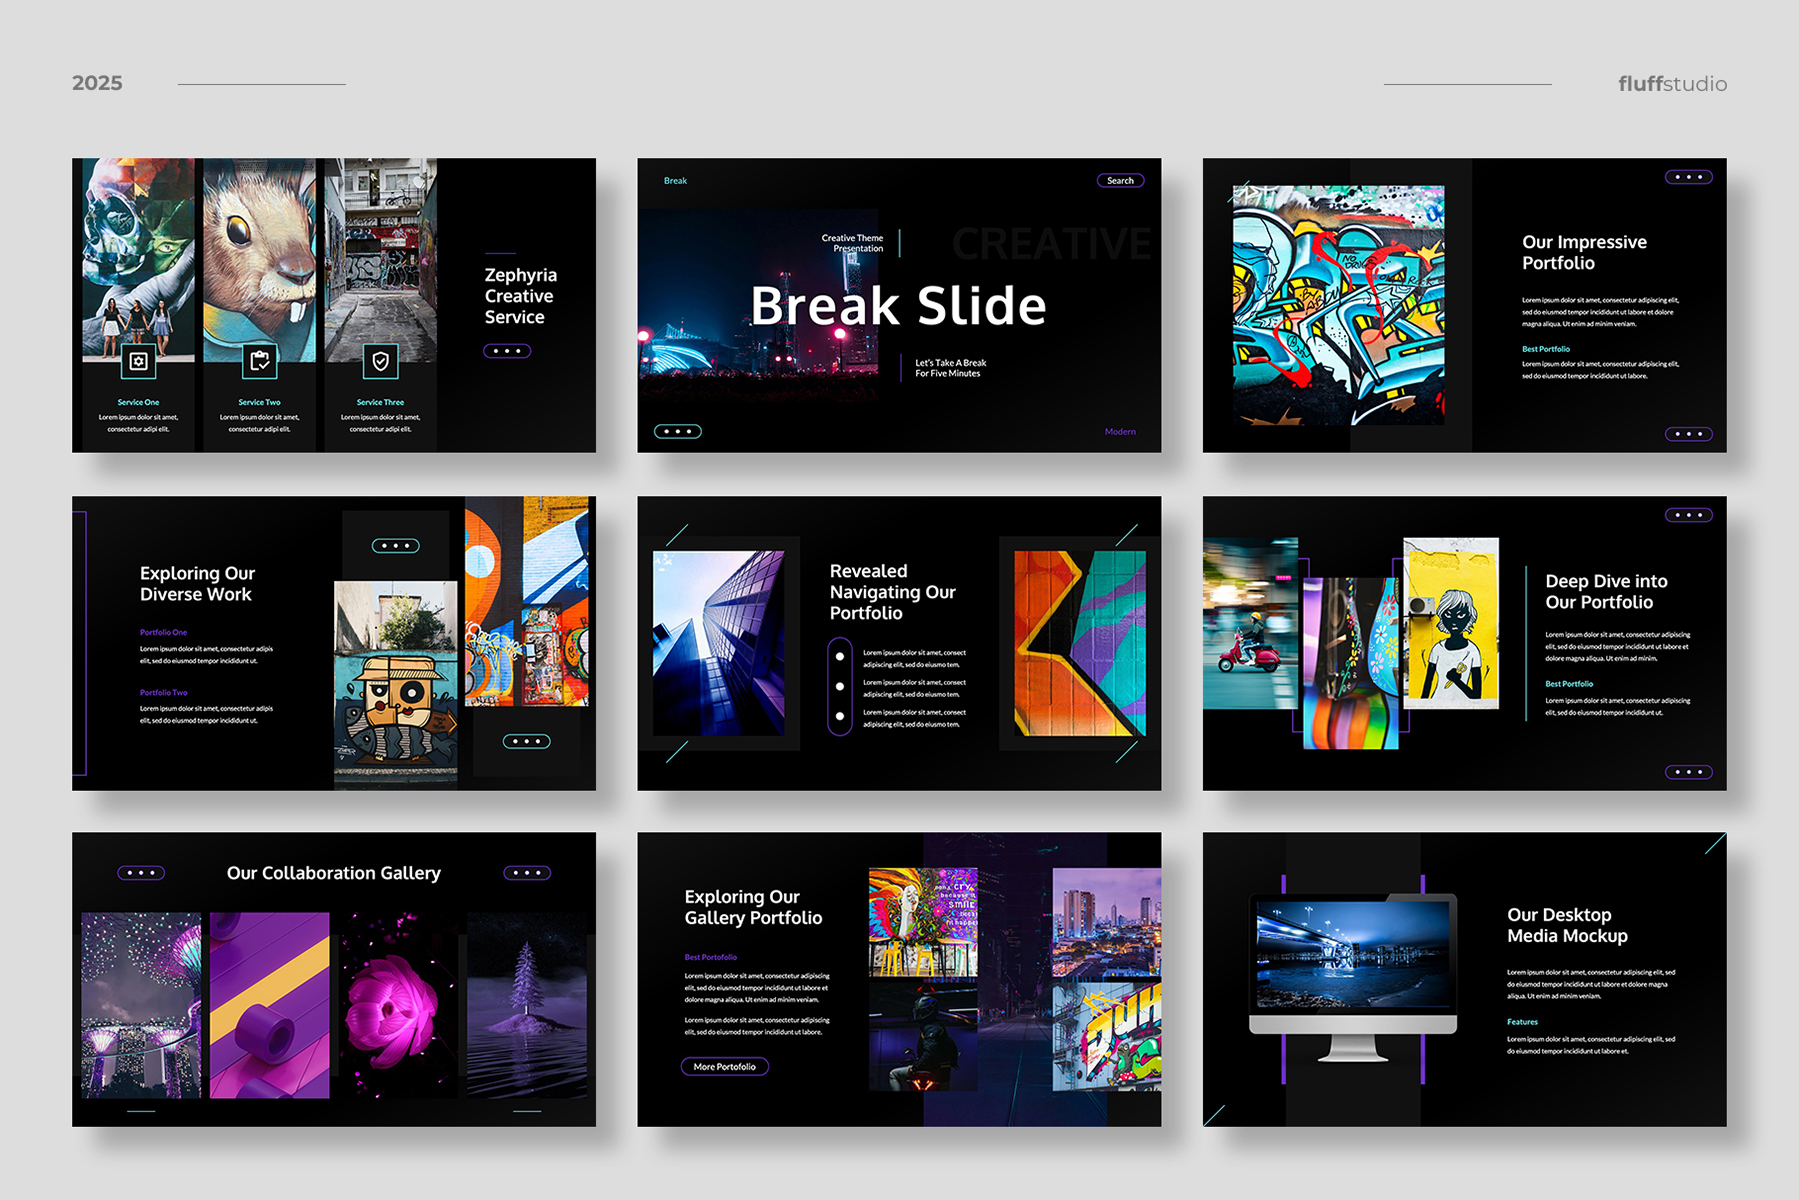The width and height of the screenshot is (1799, 1200).
Task: Open the squirrel mural image
Action: pos(260,255)
